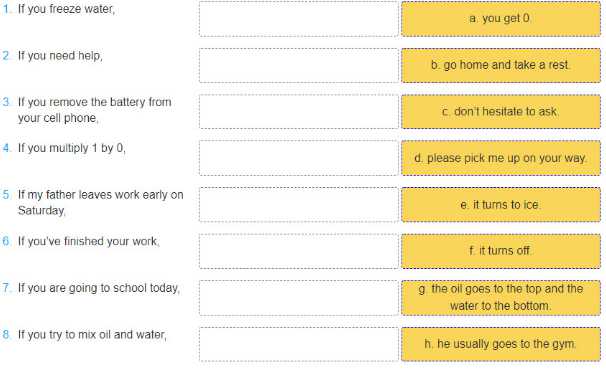Pick the tile 'c. don't hesitate to ask.'
Image resolution: width=606 pixels, height=369 pixels.
501,112
